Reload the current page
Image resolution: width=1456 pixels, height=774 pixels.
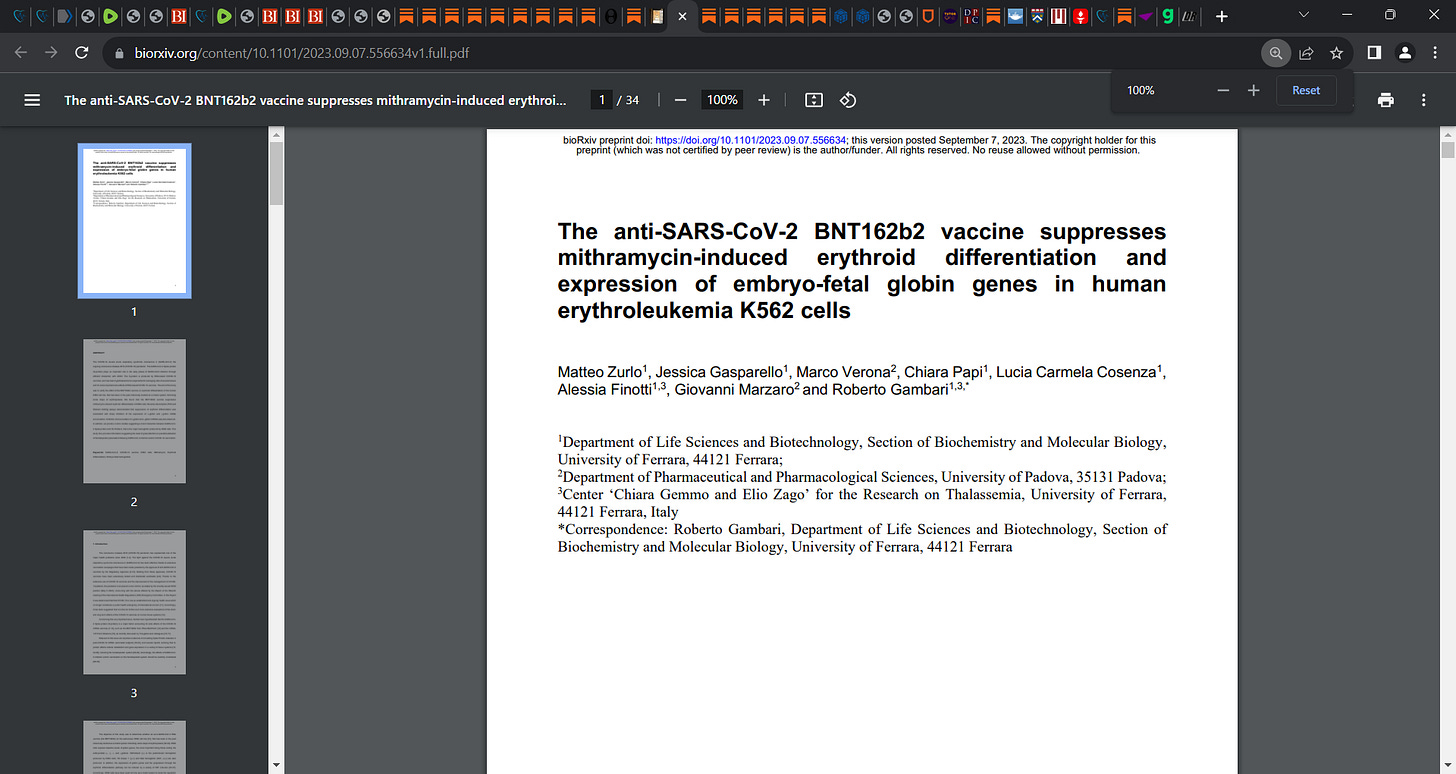[x=82, y=53]
